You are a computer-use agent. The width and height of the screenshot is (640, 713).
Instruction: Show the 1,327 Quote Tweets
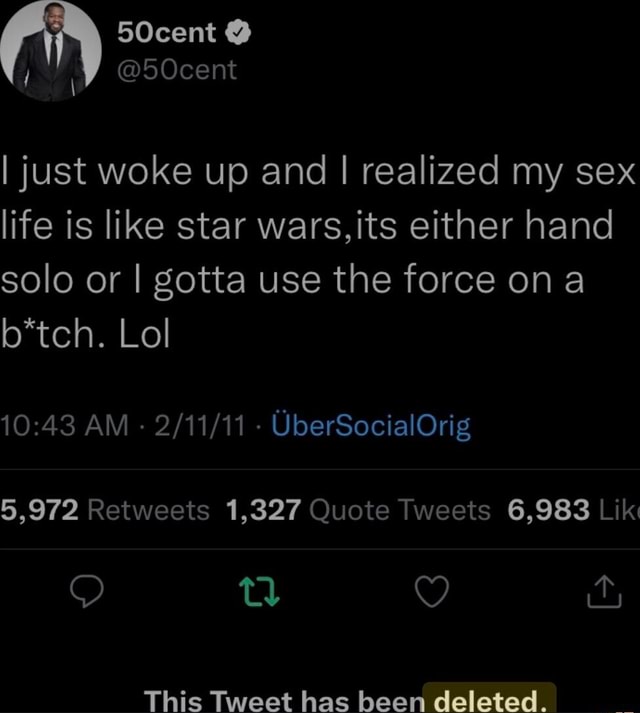pyautogui.click(x=358, y=511)
